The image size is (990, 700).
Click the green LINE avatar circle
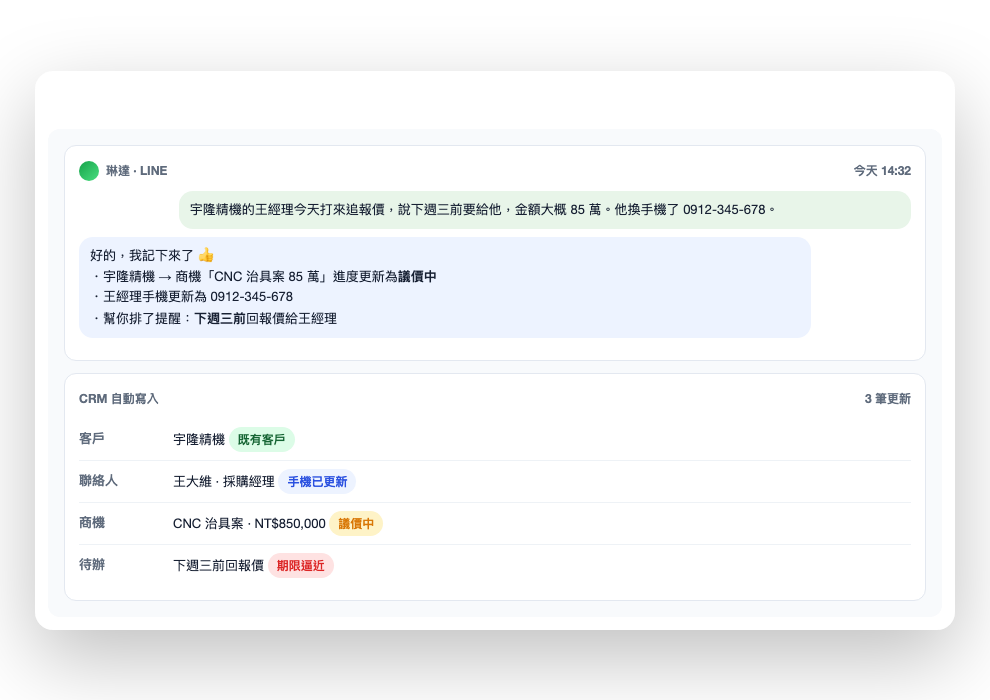(89, 171)
